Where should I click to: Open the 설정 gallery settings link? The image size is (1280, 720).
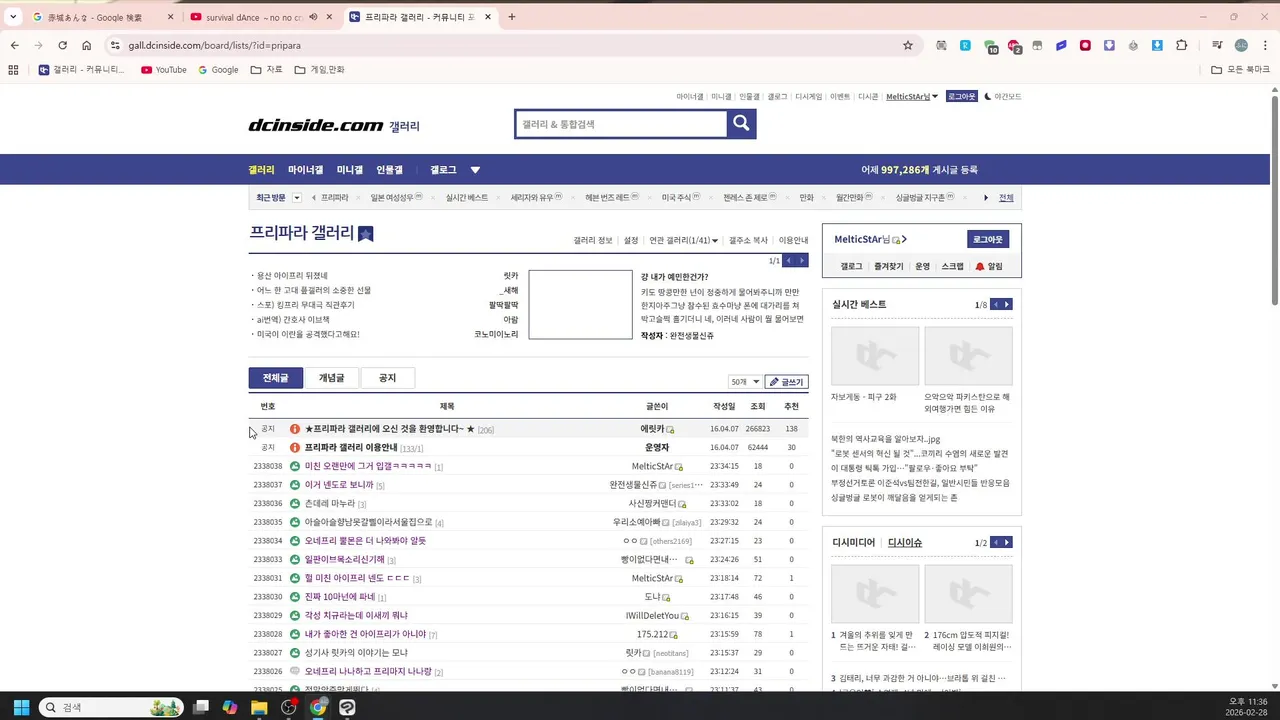(631, 240)
